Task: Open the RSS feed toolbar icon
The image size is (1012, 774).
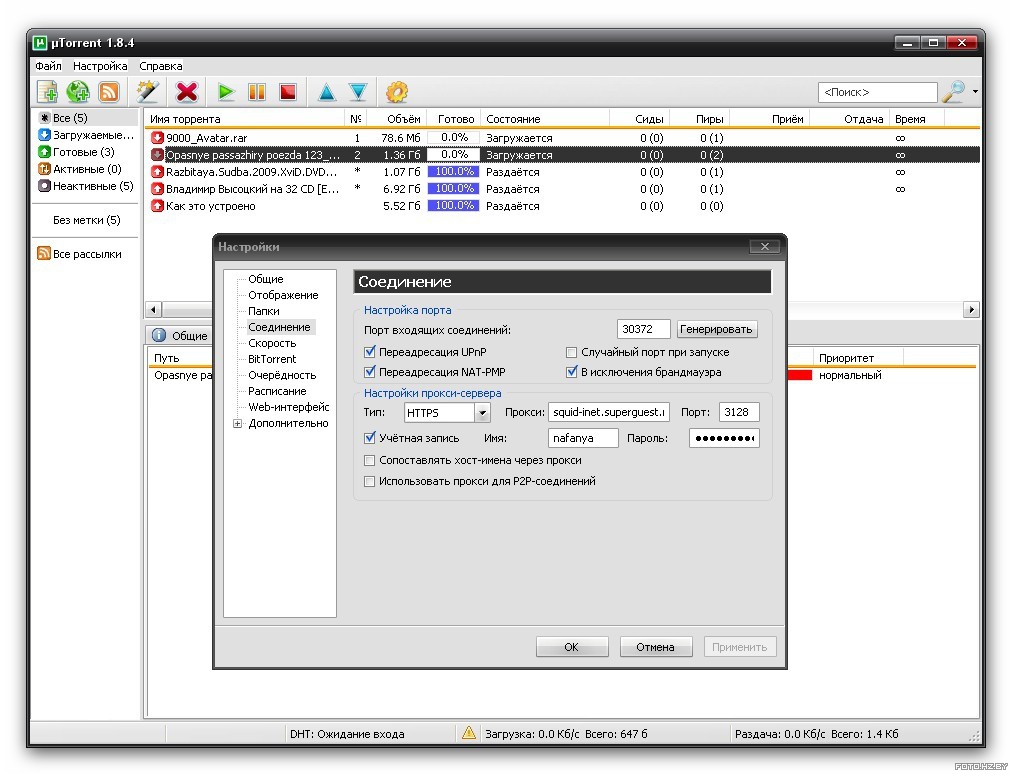Action: (x=109, y=92)
